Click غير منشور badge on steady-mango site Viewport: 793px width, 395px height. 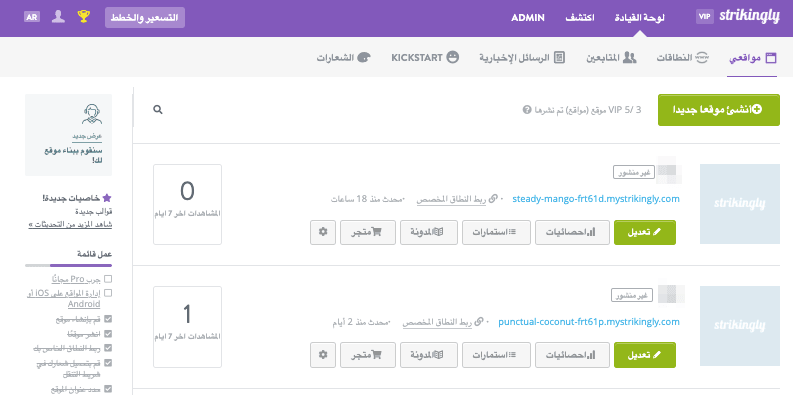click(634, 172)
